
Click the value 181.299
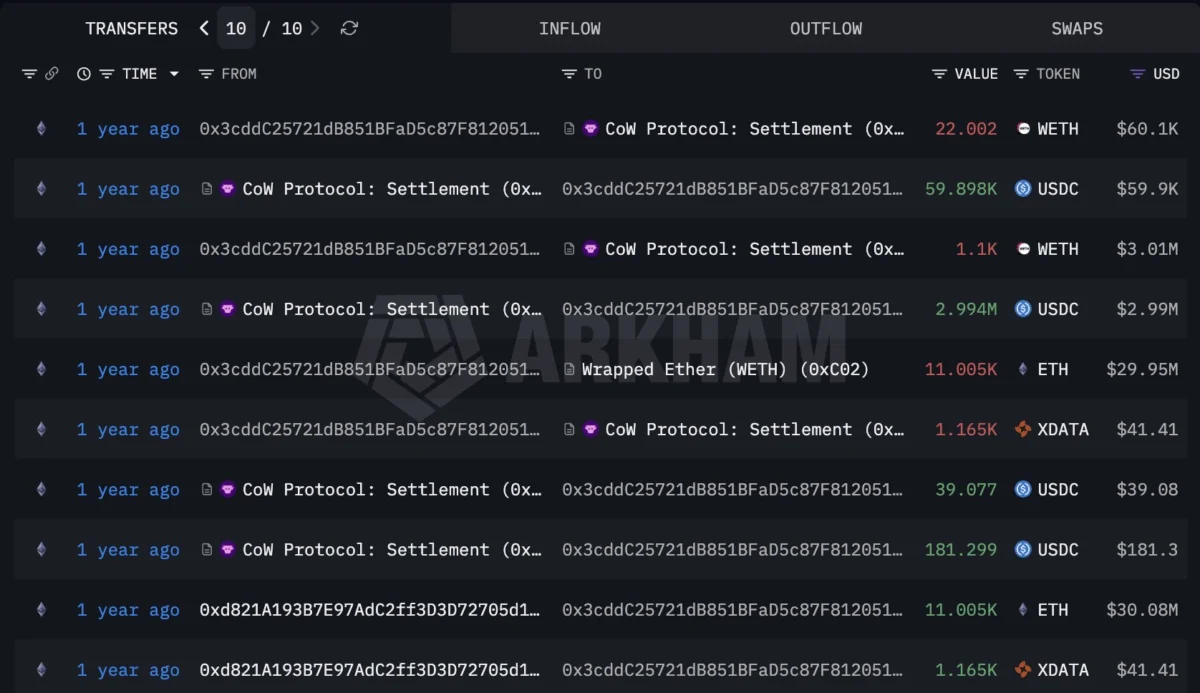click(x=961, y=549)
